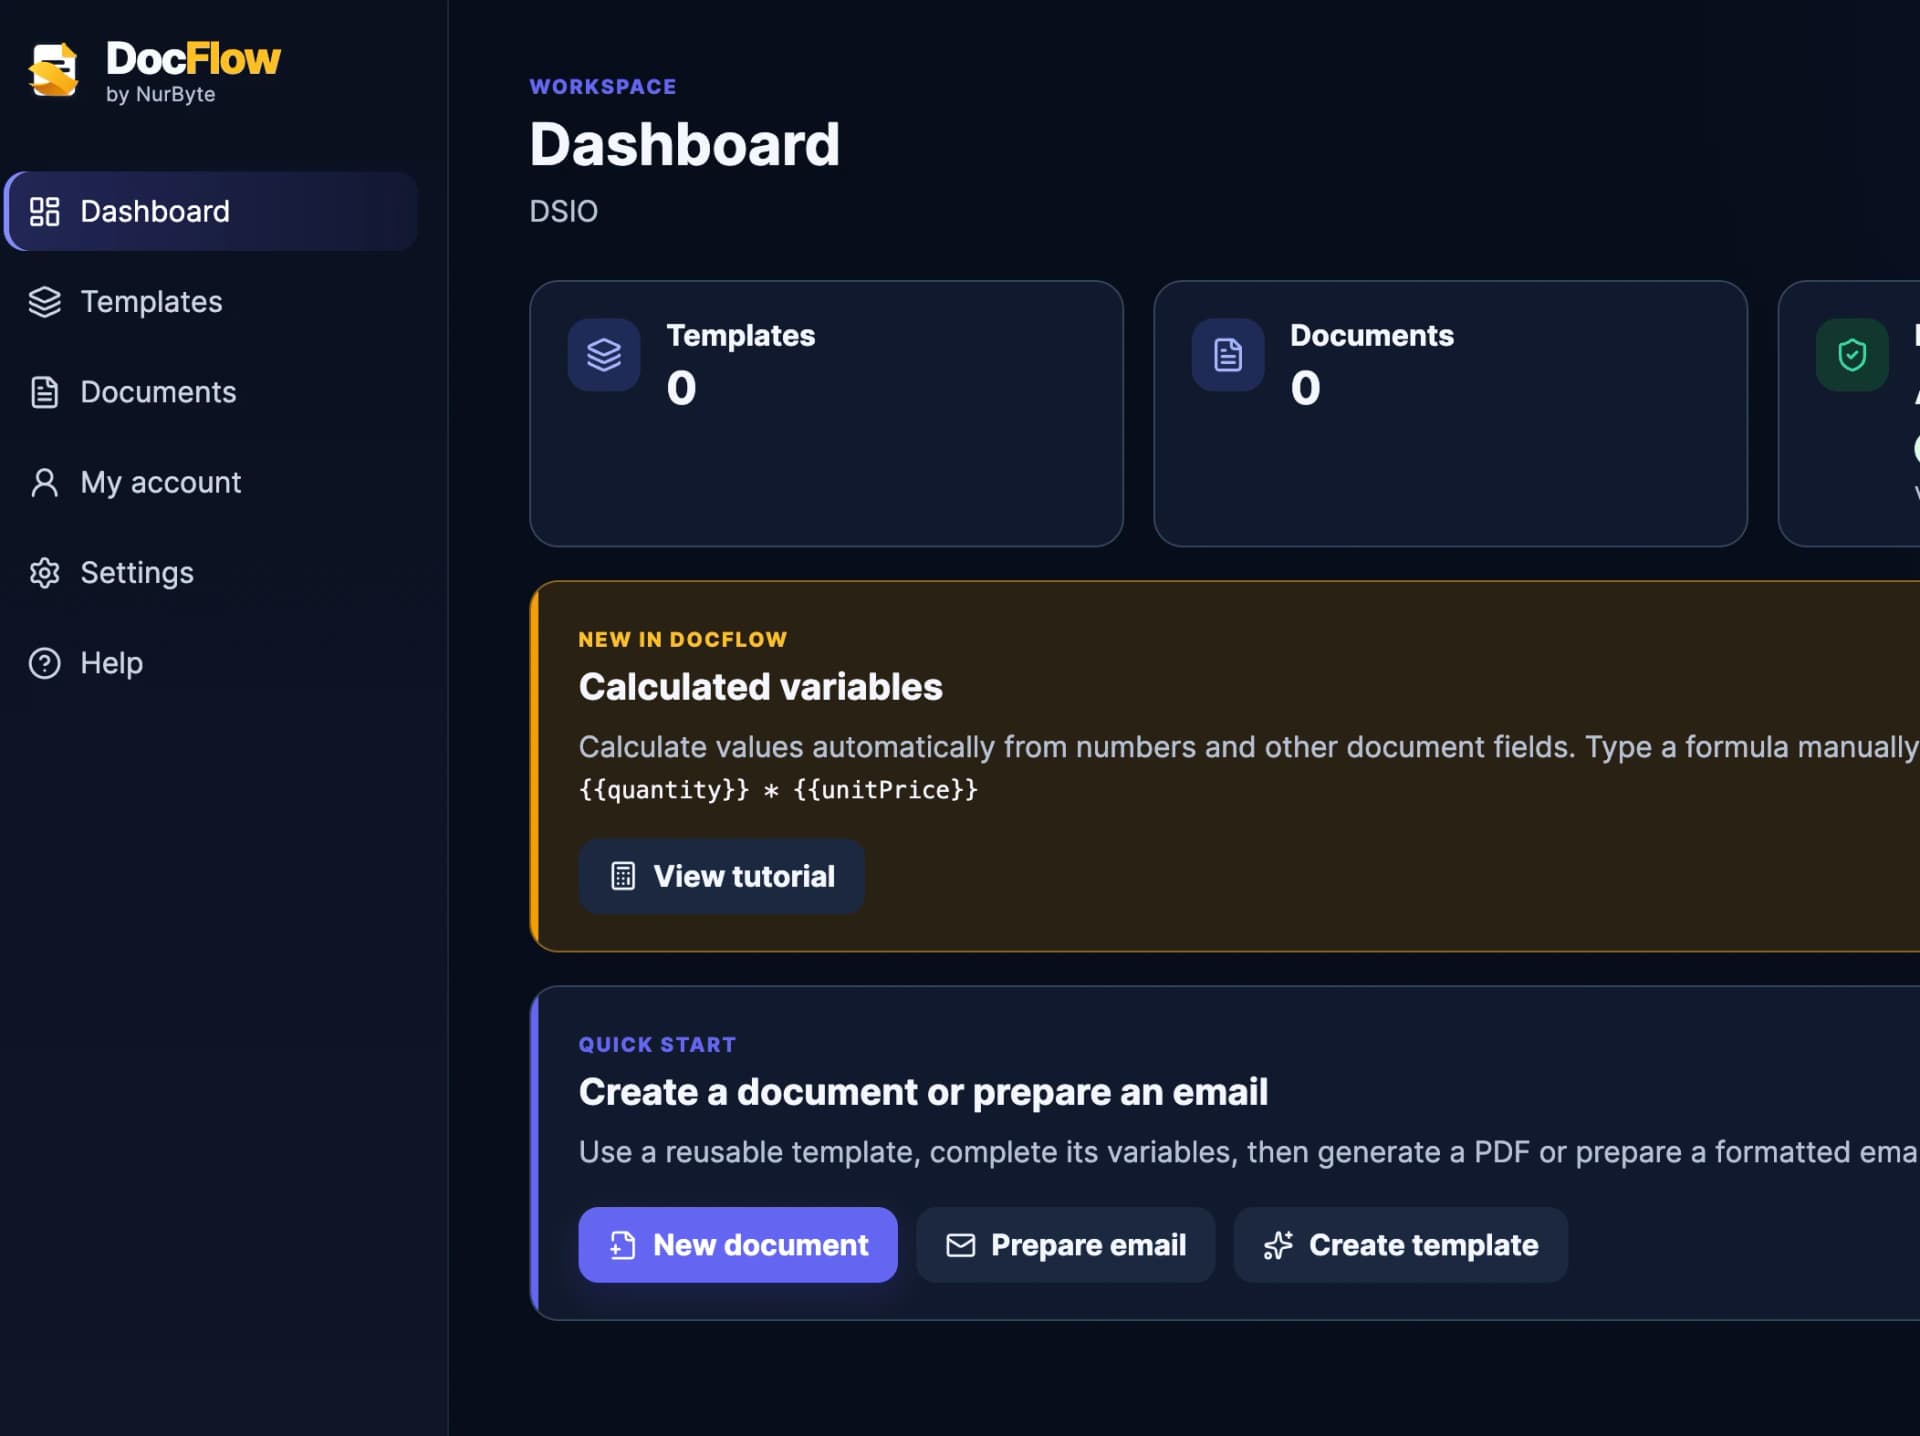Screen dimensions: 1920x1436
Task: Click the My account person icon
Action: click(x=44, y=482)
